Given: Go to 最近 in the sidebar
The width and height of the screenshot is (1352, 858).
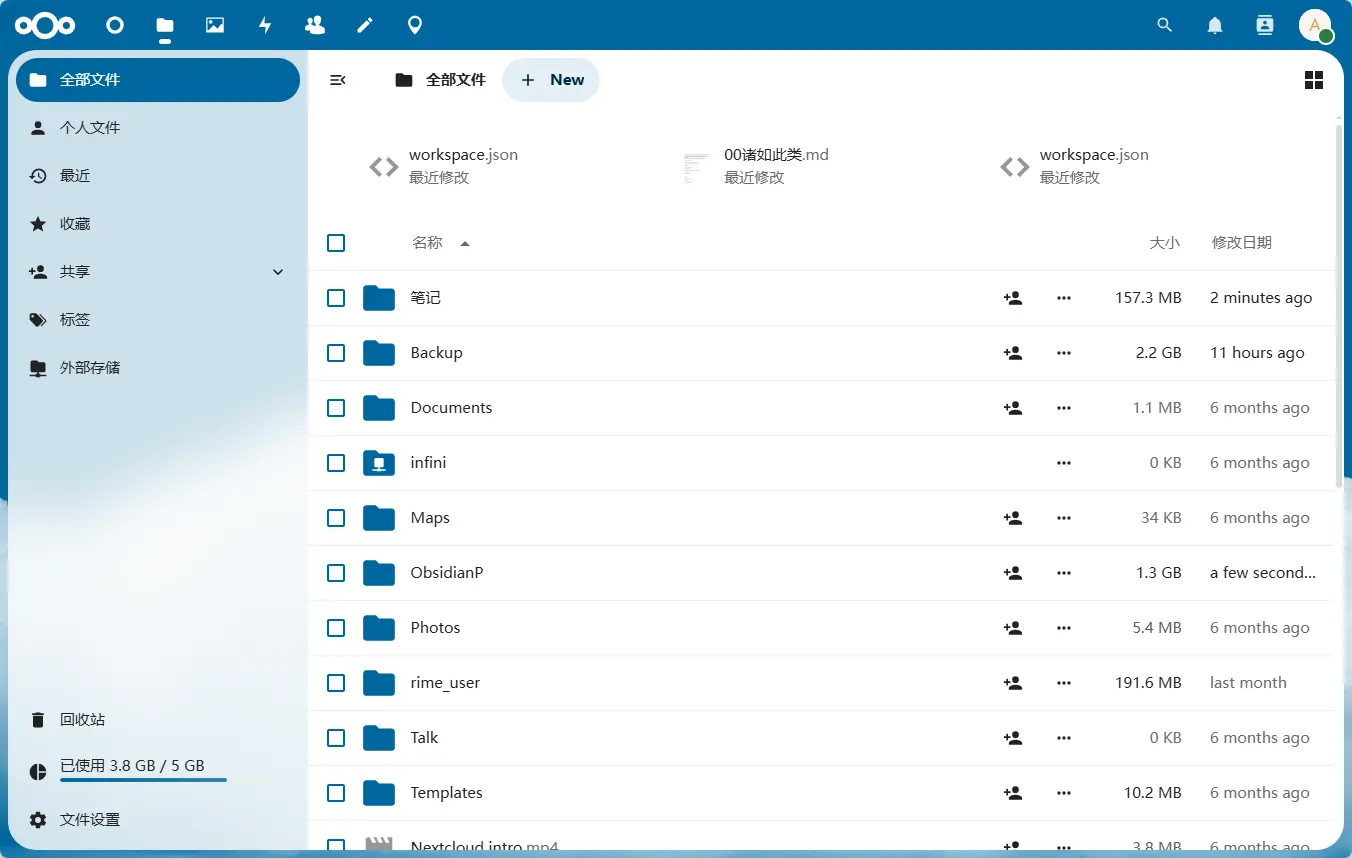Looking at the screenshot, I should [x=75, y=176].
